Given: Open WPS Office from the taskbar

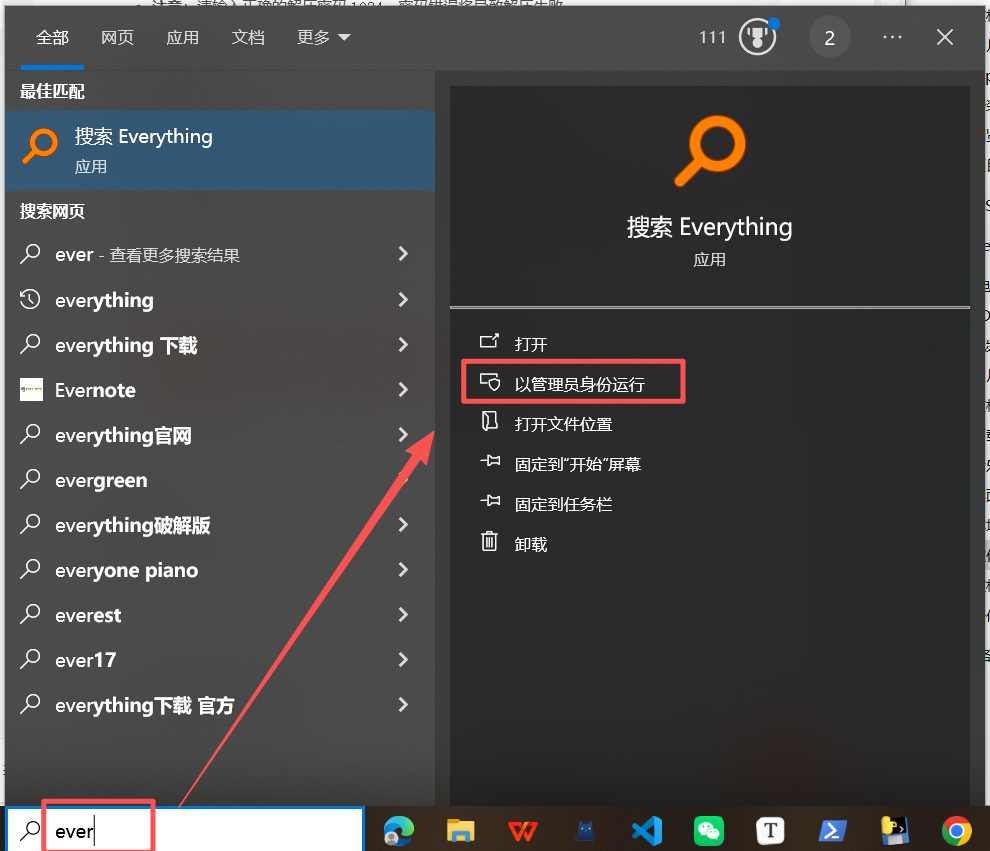Looking at the screenshot, I should (522, 831).
